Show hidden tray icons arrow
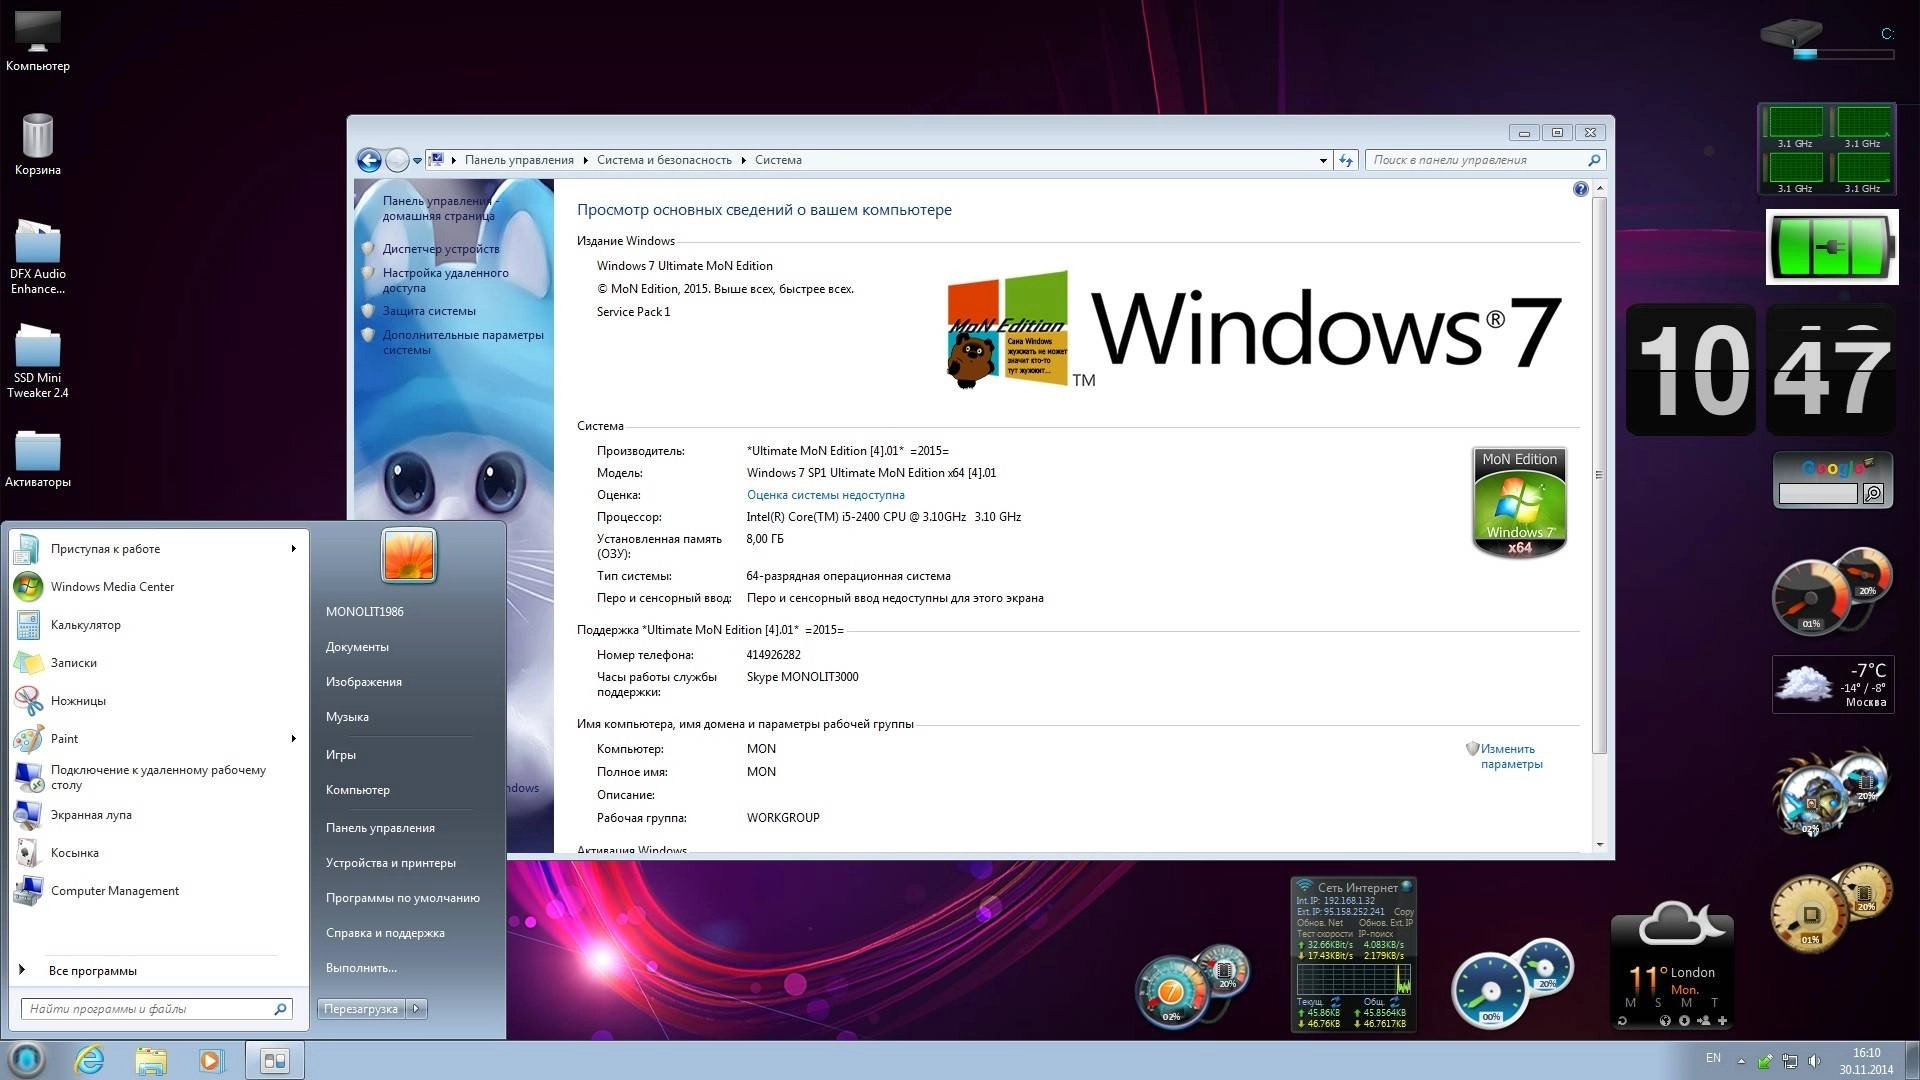The height and width of the screenshot is (1080, 1920). coord(1741,1061)
